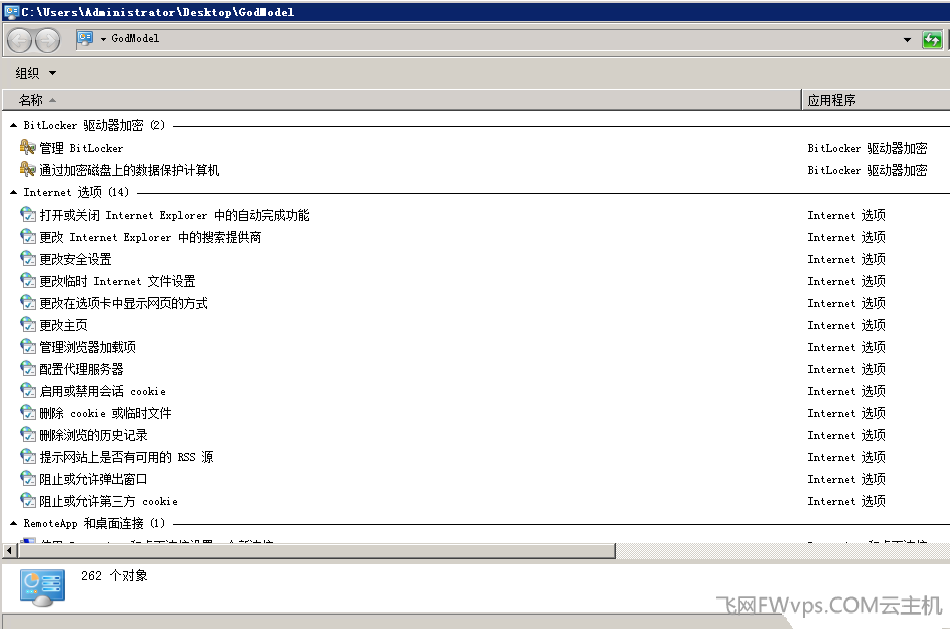Sort by the 名称 column header
950x629 pixels.
[x=402, y=100]
